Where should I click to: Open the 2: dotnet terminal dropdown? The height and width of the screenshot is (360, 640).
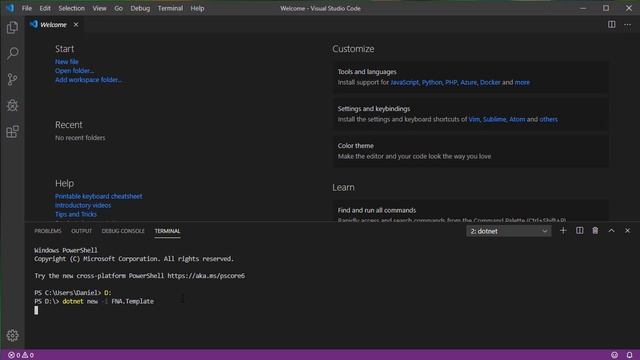point(509,231)
